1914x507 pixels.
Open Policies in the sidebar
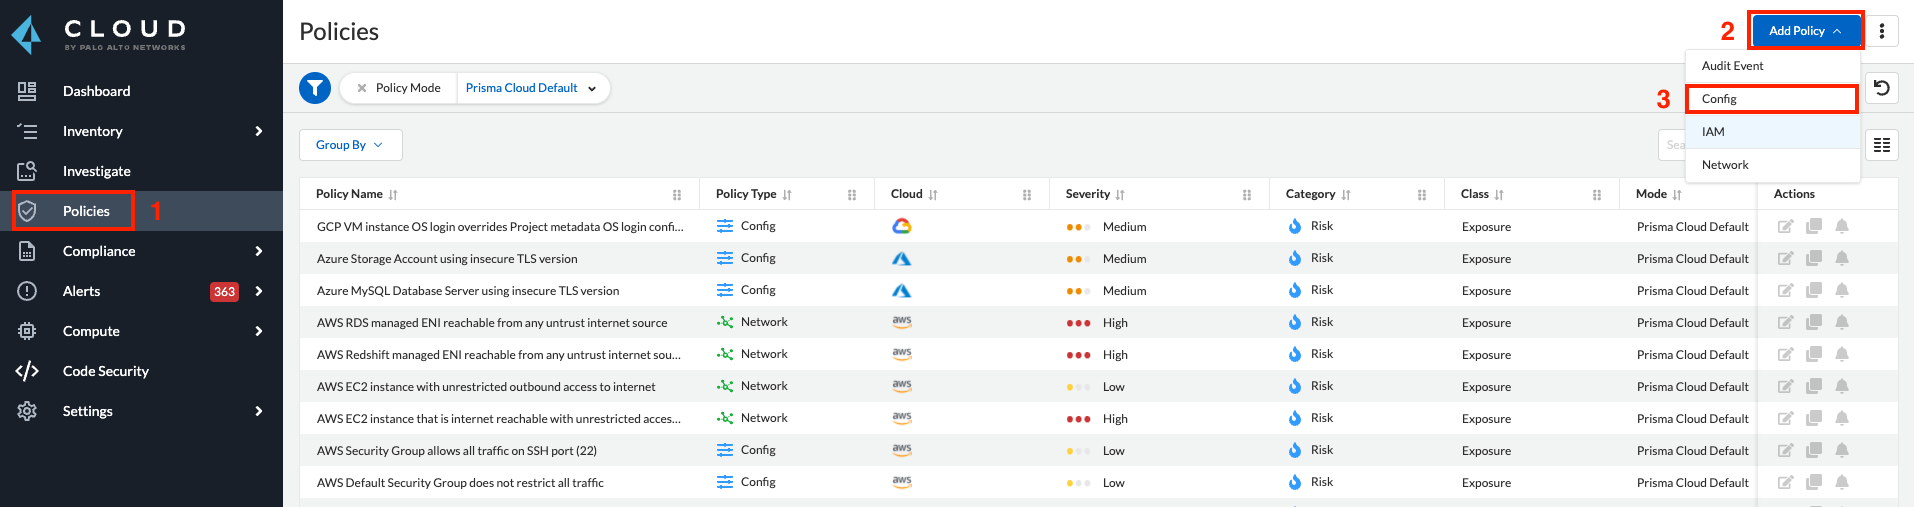(86, 211)
